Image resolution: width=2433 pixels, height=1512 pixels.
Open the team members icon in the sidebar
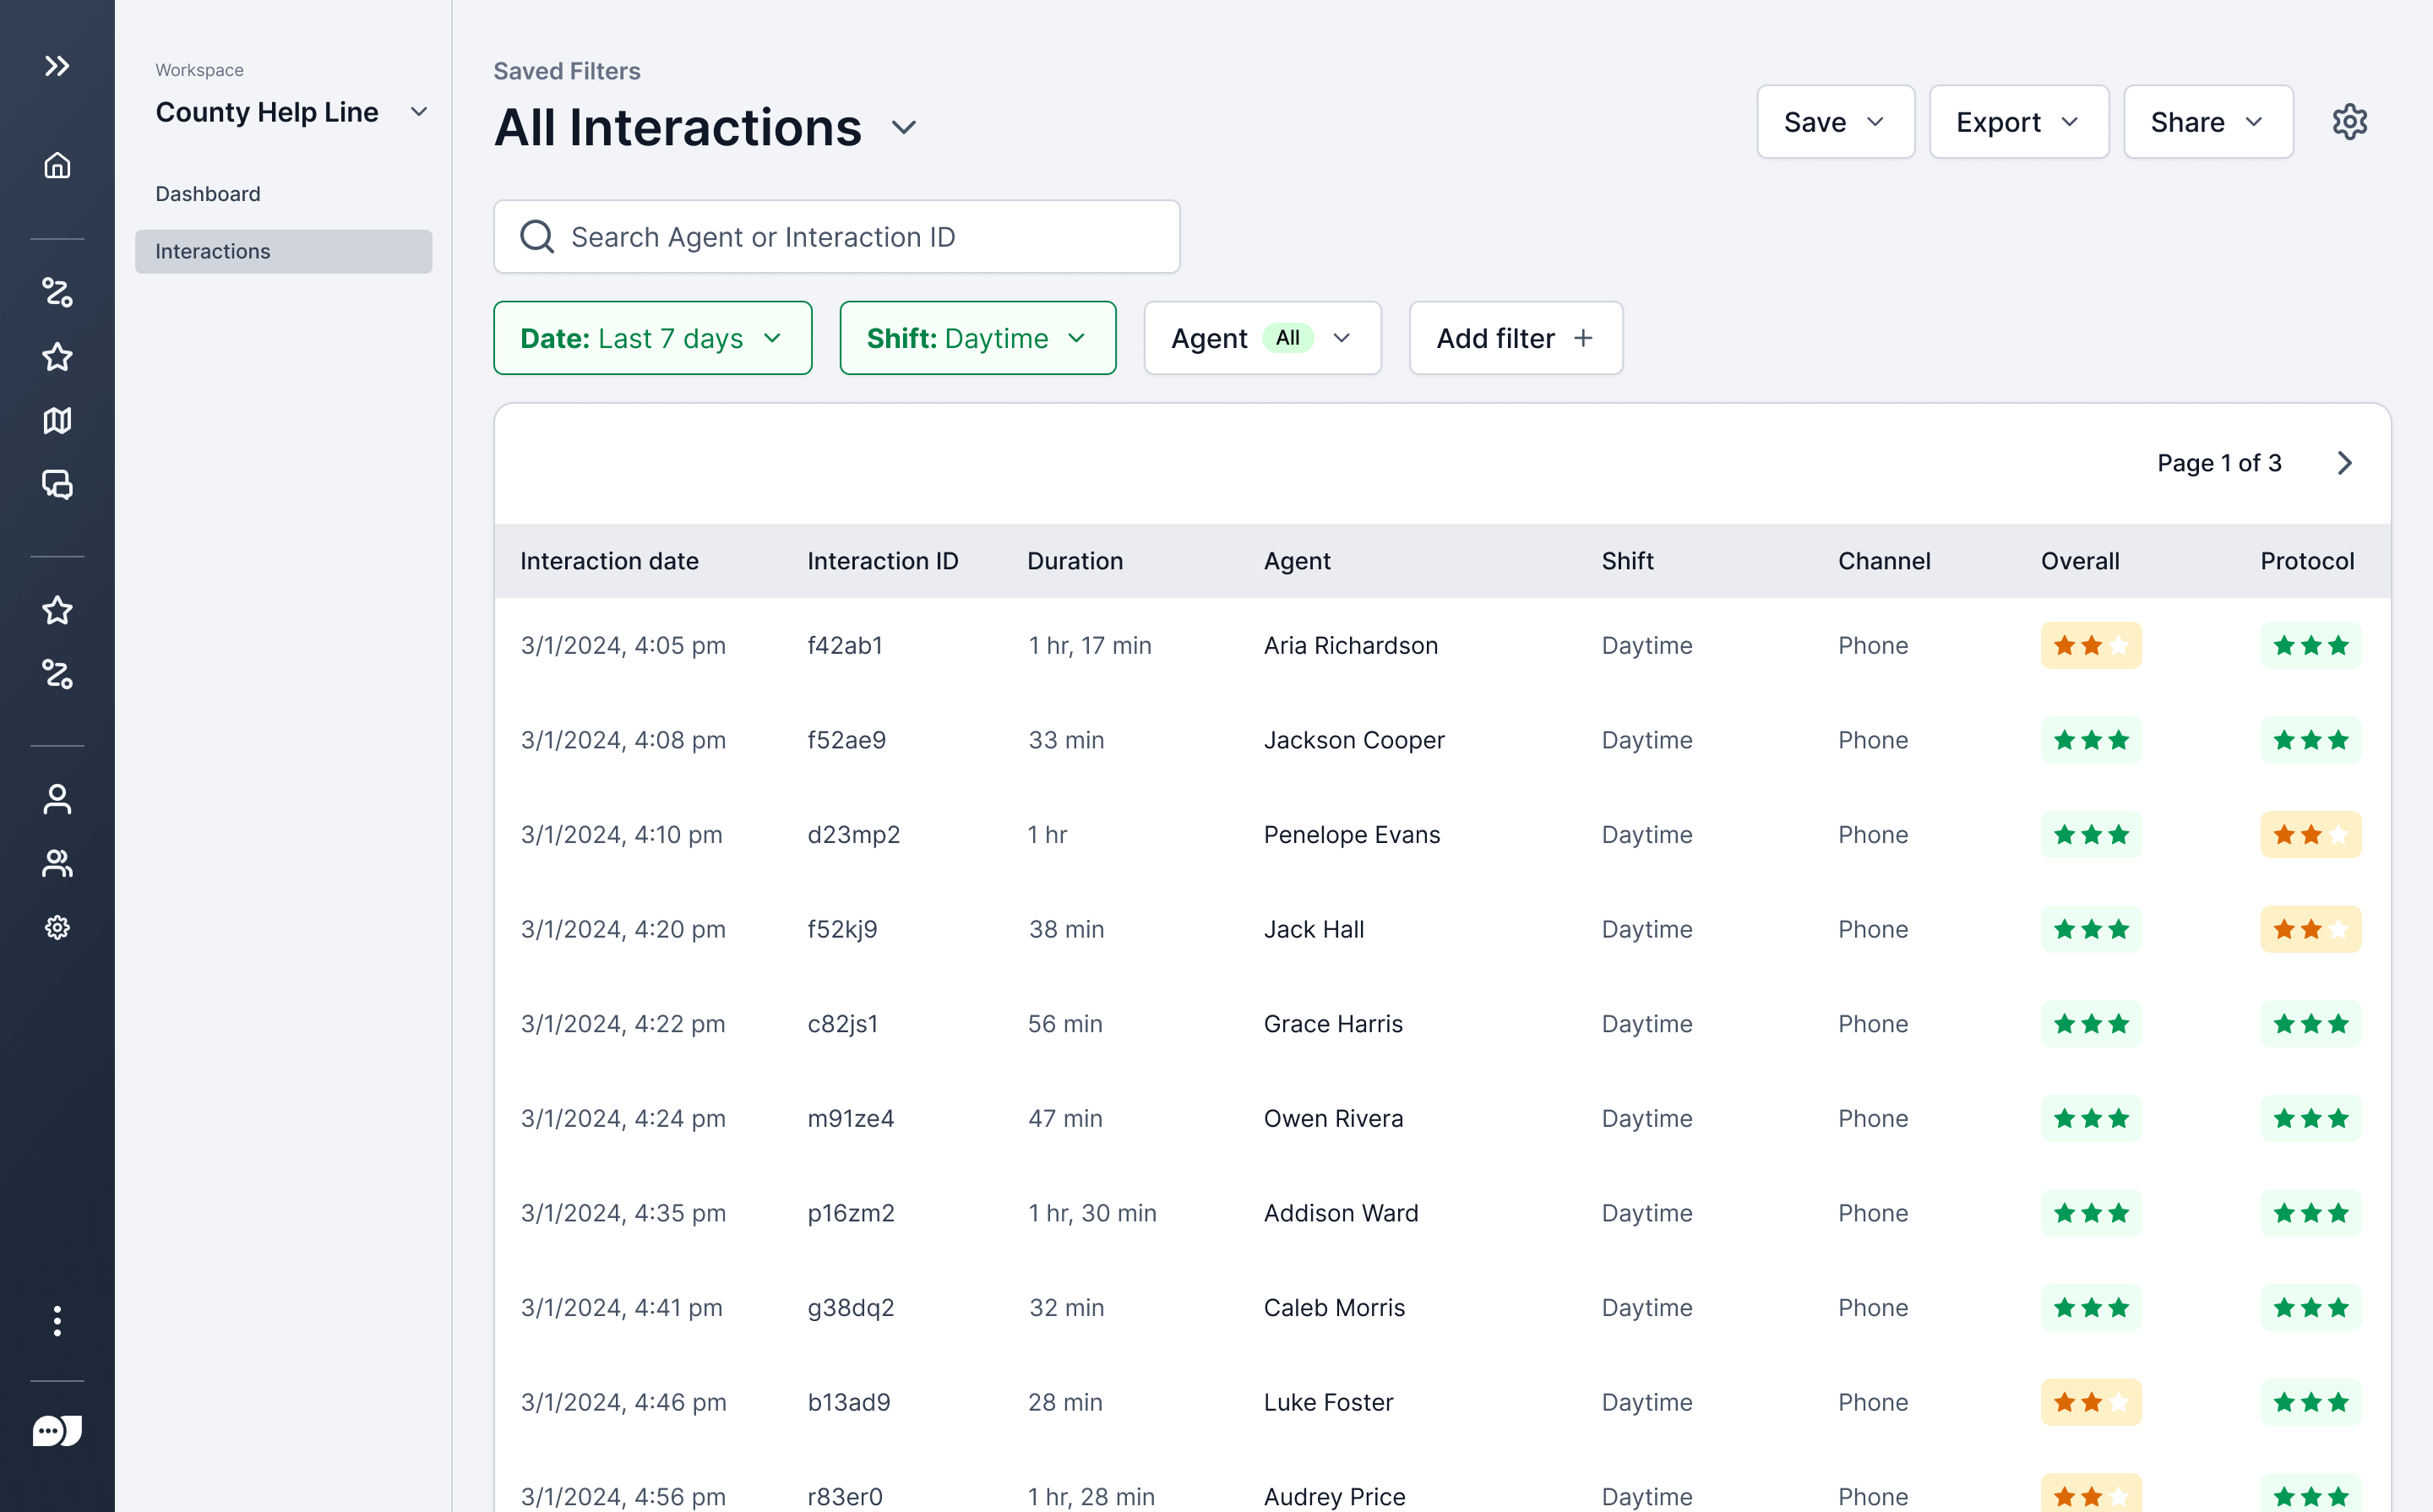click(x=57, y=863)
